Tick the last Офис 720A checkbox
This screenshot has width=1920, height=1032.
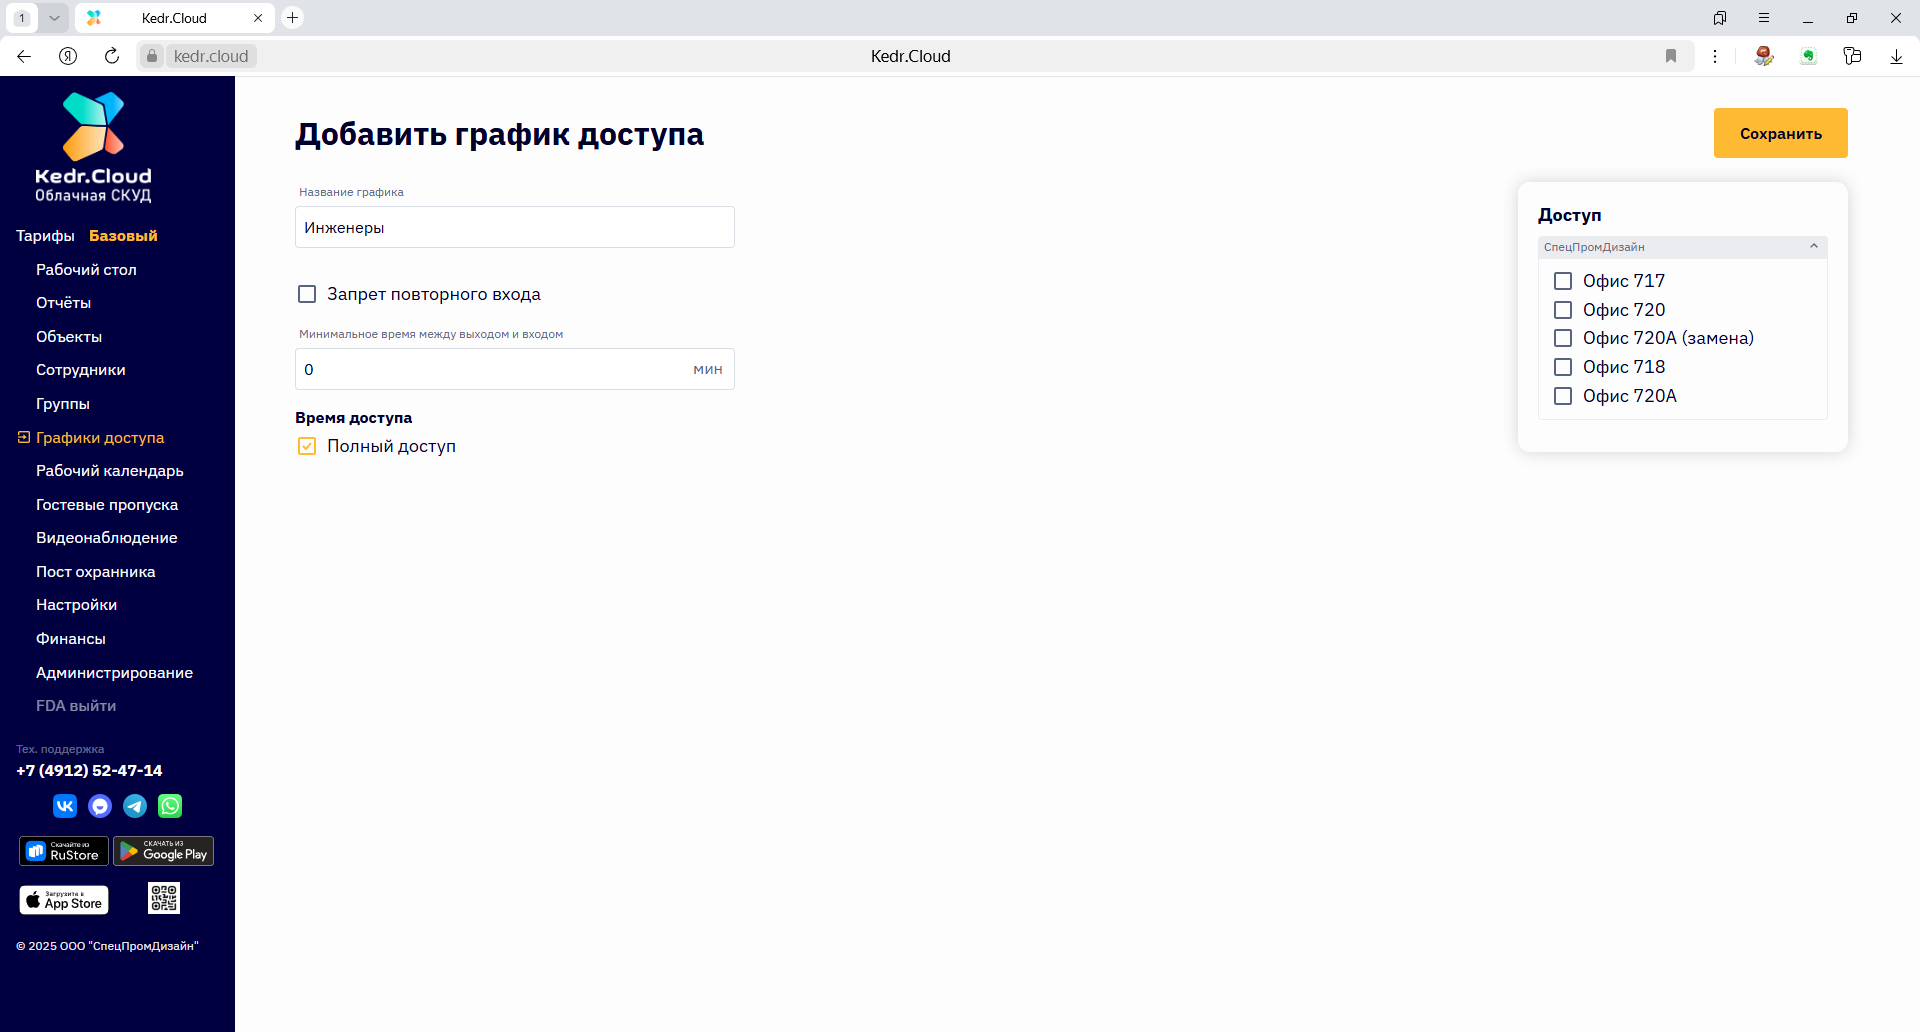coord(1563,396)
